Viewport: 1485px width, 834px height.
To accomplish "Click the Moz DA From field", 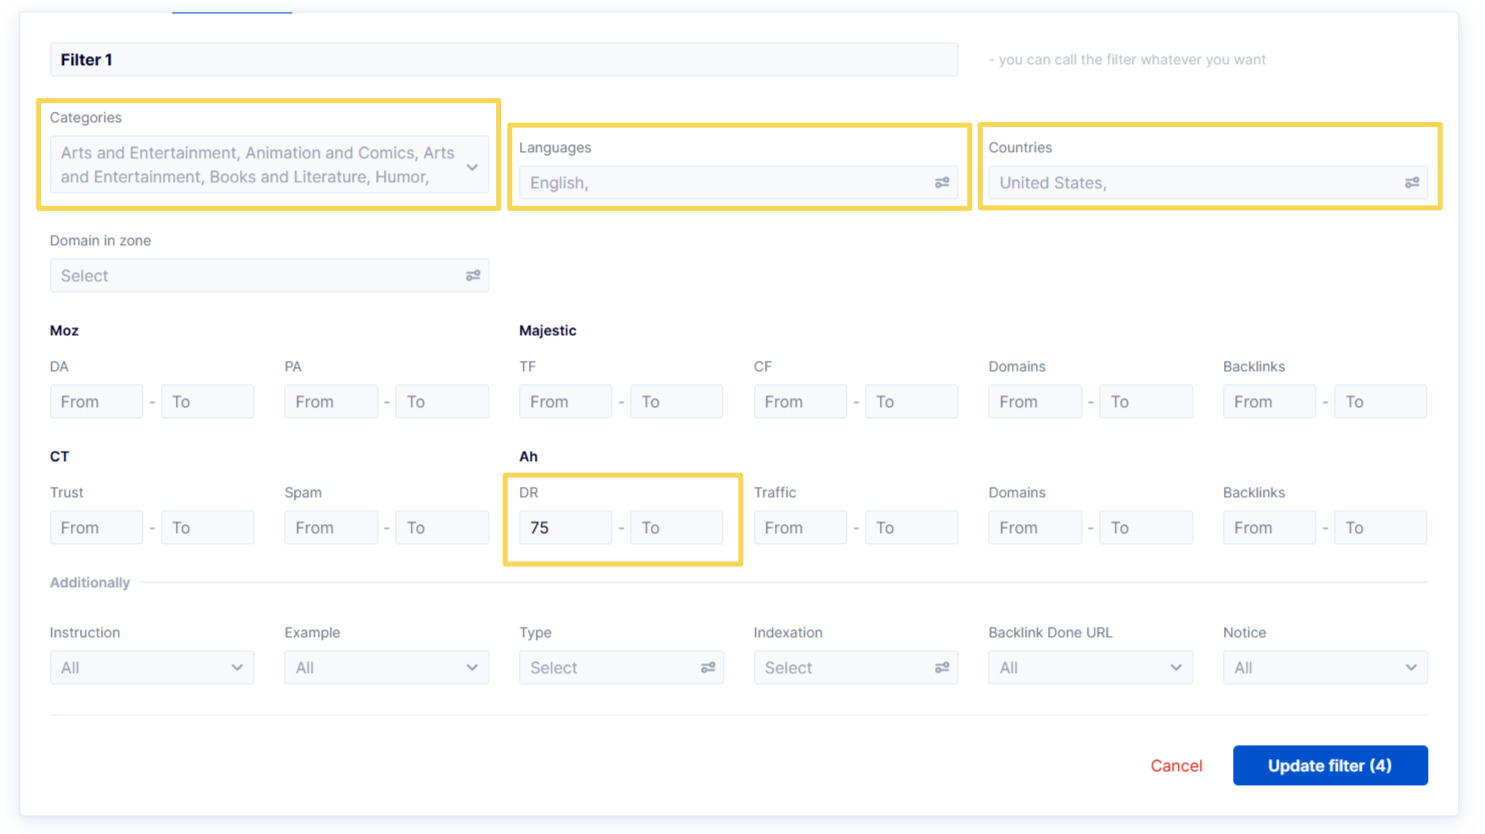I will pyautogui.click(x=96, y=401).
